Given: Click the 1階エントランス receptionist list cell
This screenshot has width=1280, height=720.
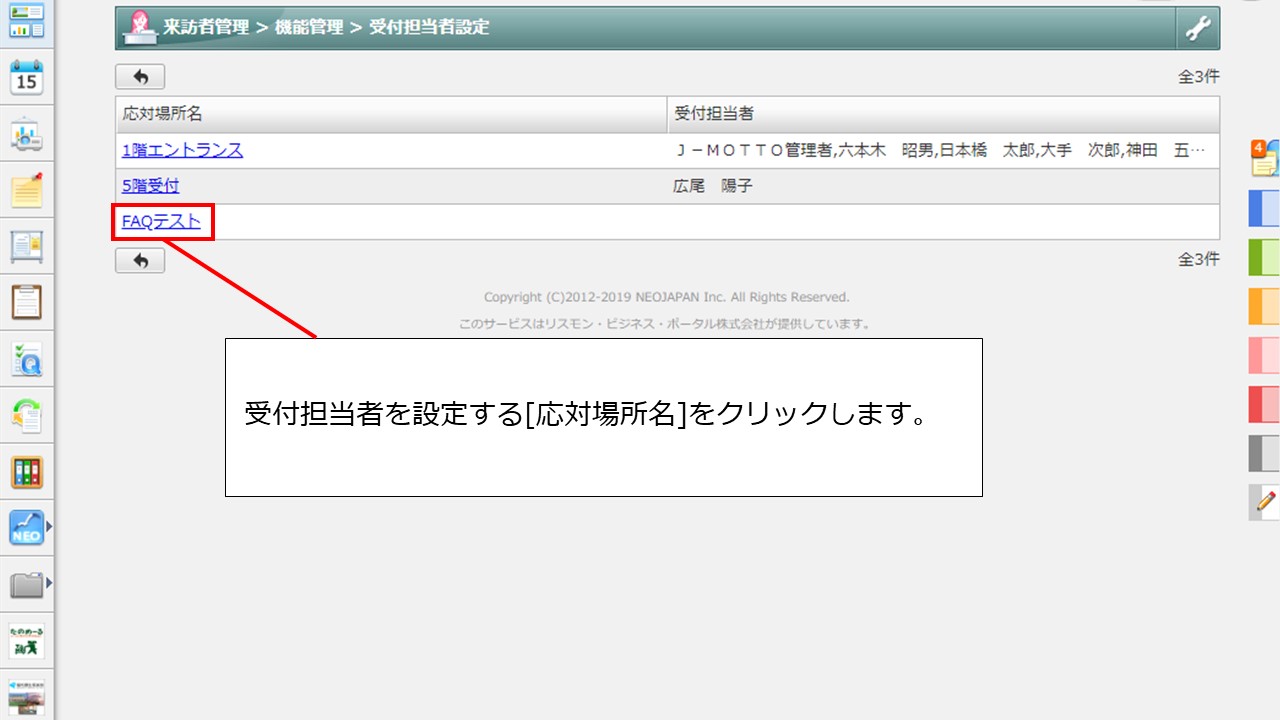Looking at the screenshot, I should [x=943, y=150].
